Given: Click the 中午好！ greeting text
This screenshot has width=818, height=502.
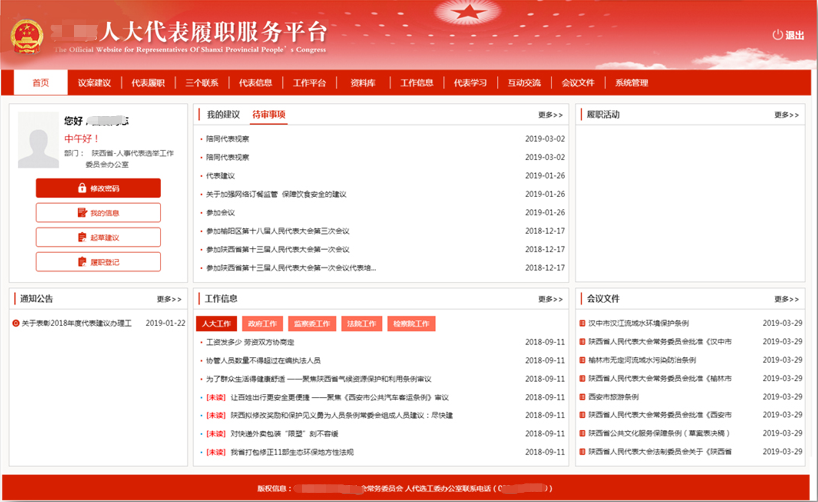Looking at the screenshot, I should [x=81, y=139].
